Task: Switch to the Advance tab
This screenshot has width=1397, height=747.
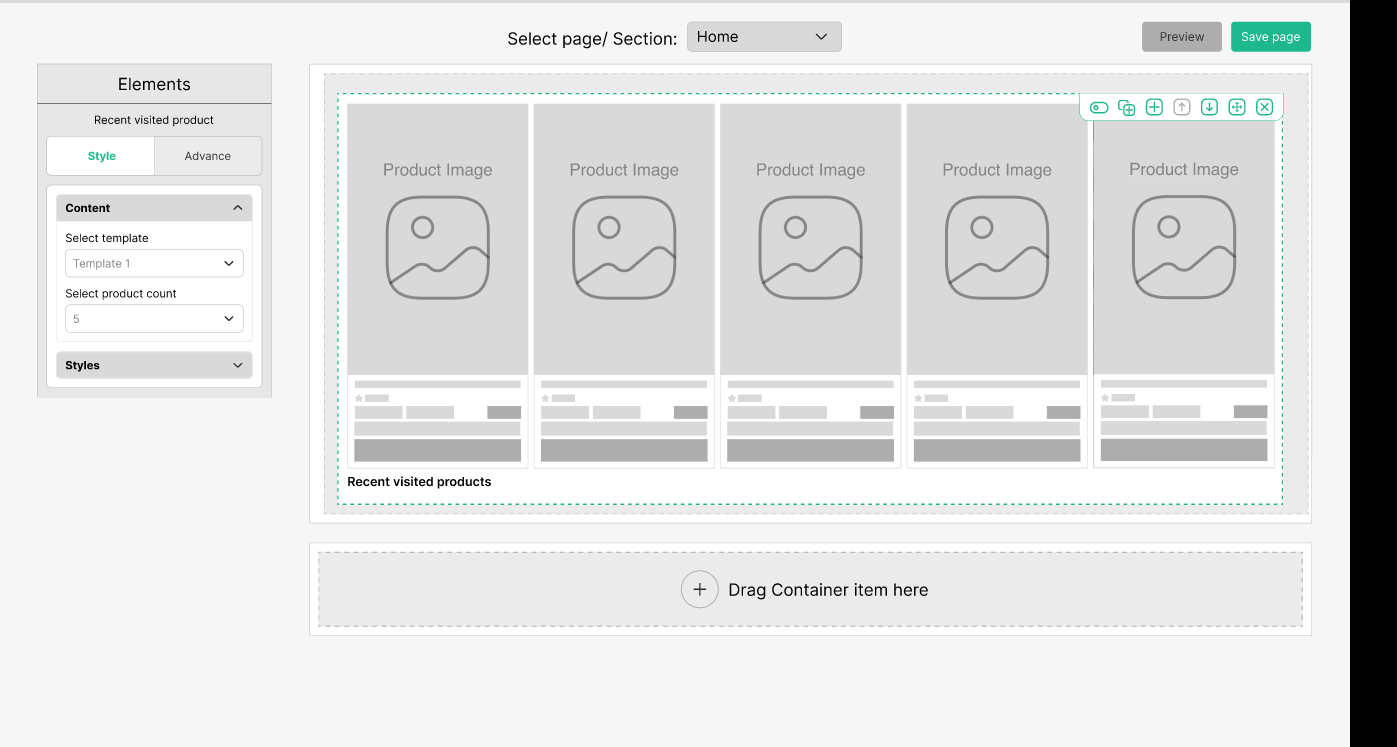Action: coord(208,156)
